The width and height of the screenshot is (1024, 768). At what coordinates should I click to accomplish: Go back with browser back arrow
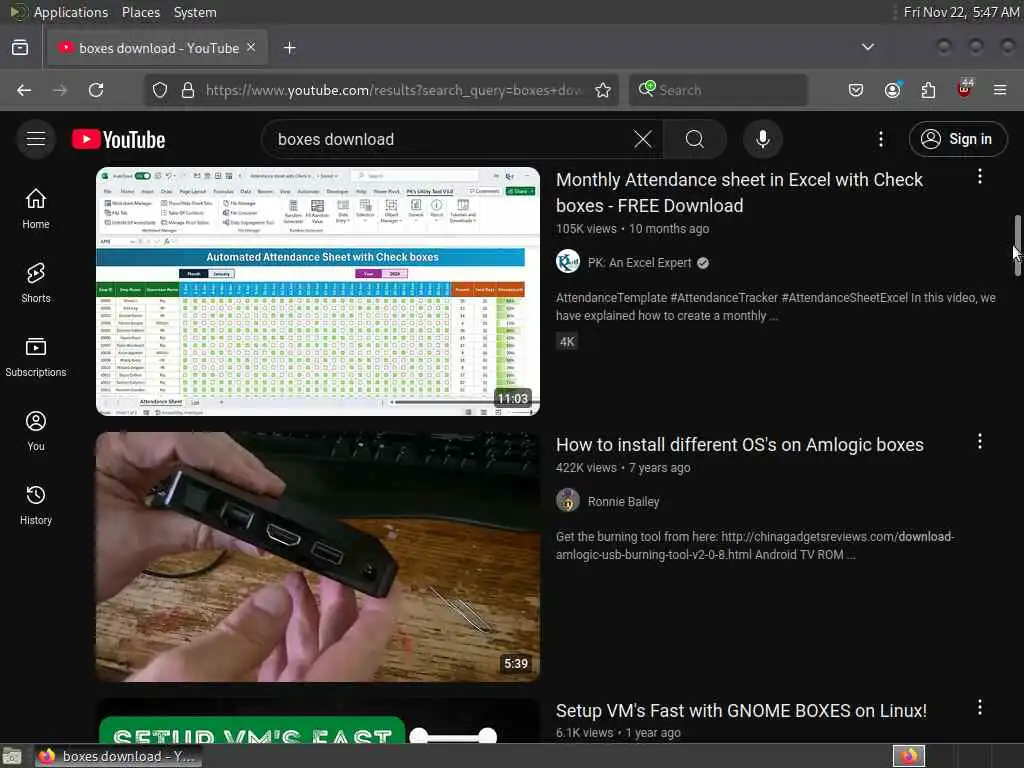click(x=24, y=90)
